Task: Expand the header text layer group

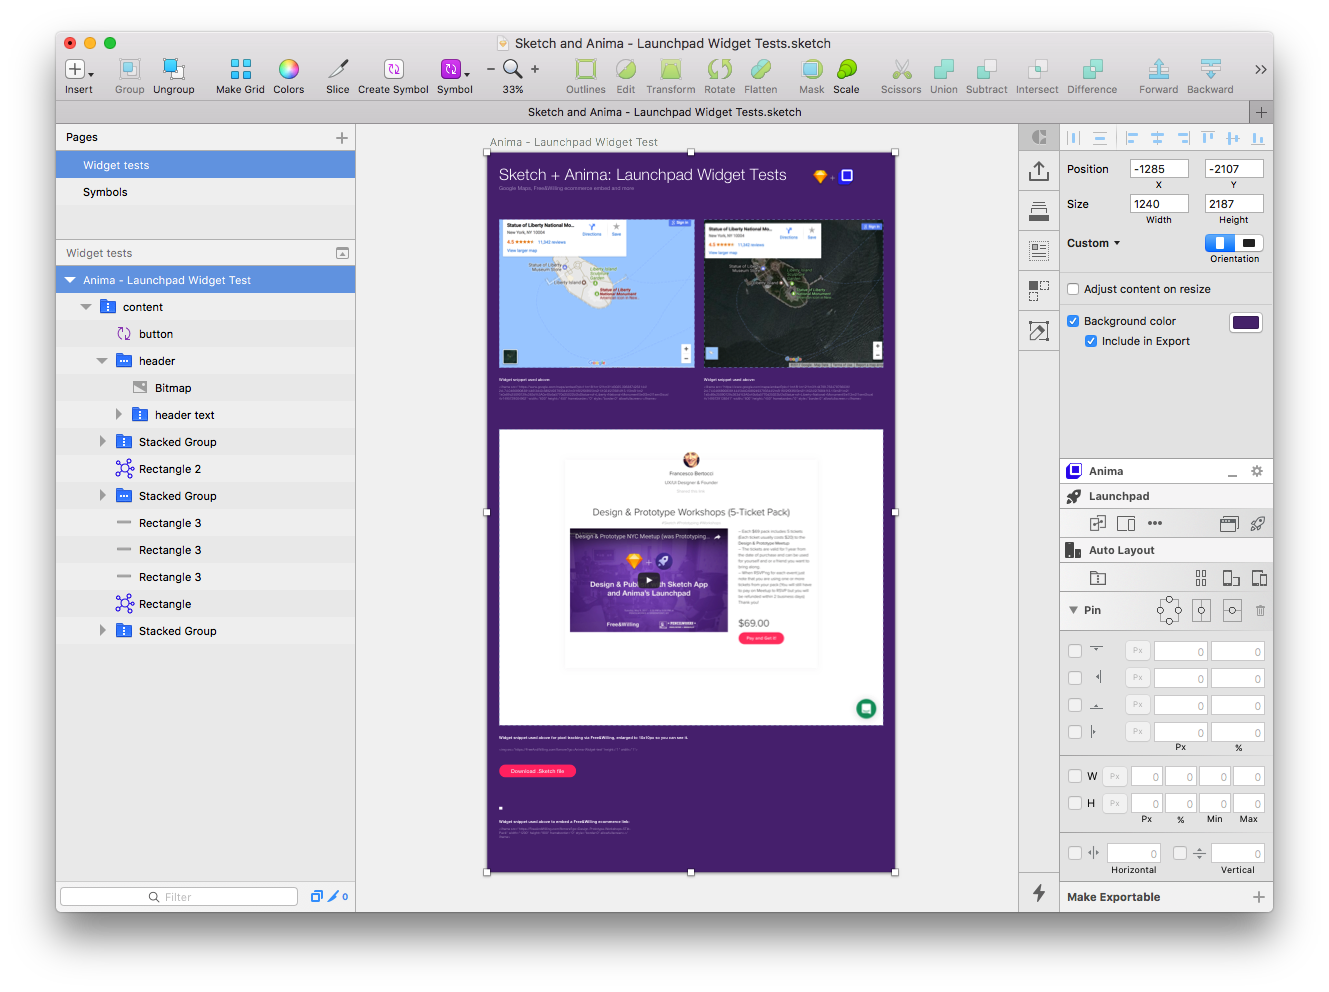Action: tap(118, 415)
